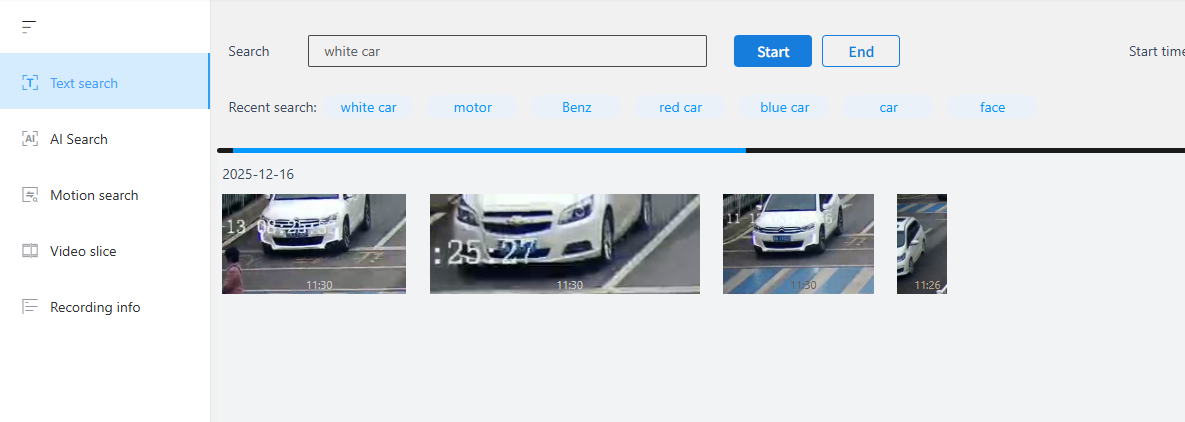The image size is (1185, 422).
Task: Choose the 'face' recent search tag
Action: pyautogui.click(x=992, y=107)
